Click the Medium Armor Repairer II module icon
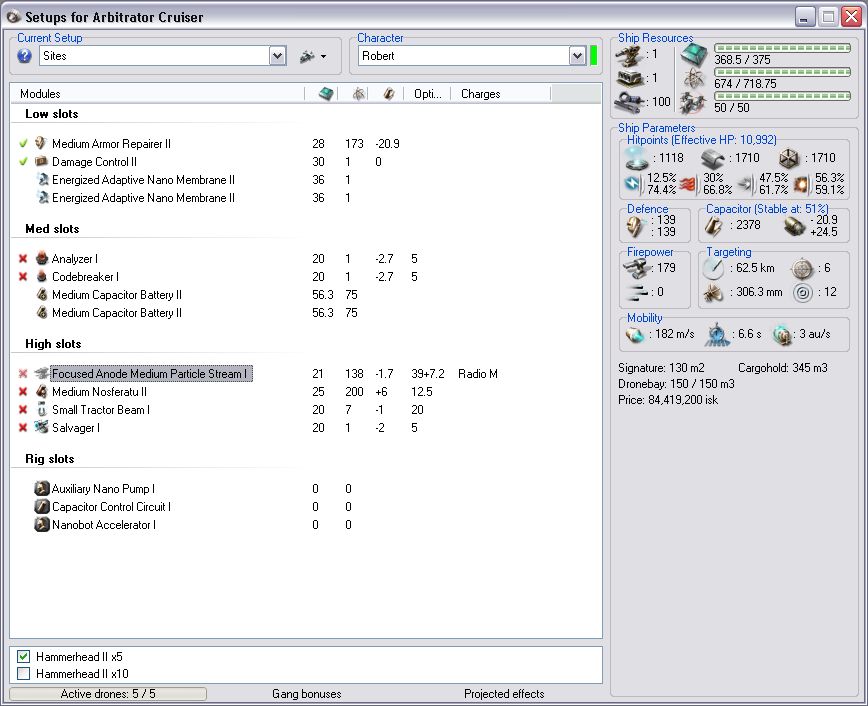Viewport: 868px width, 706px height. point(41,143)
